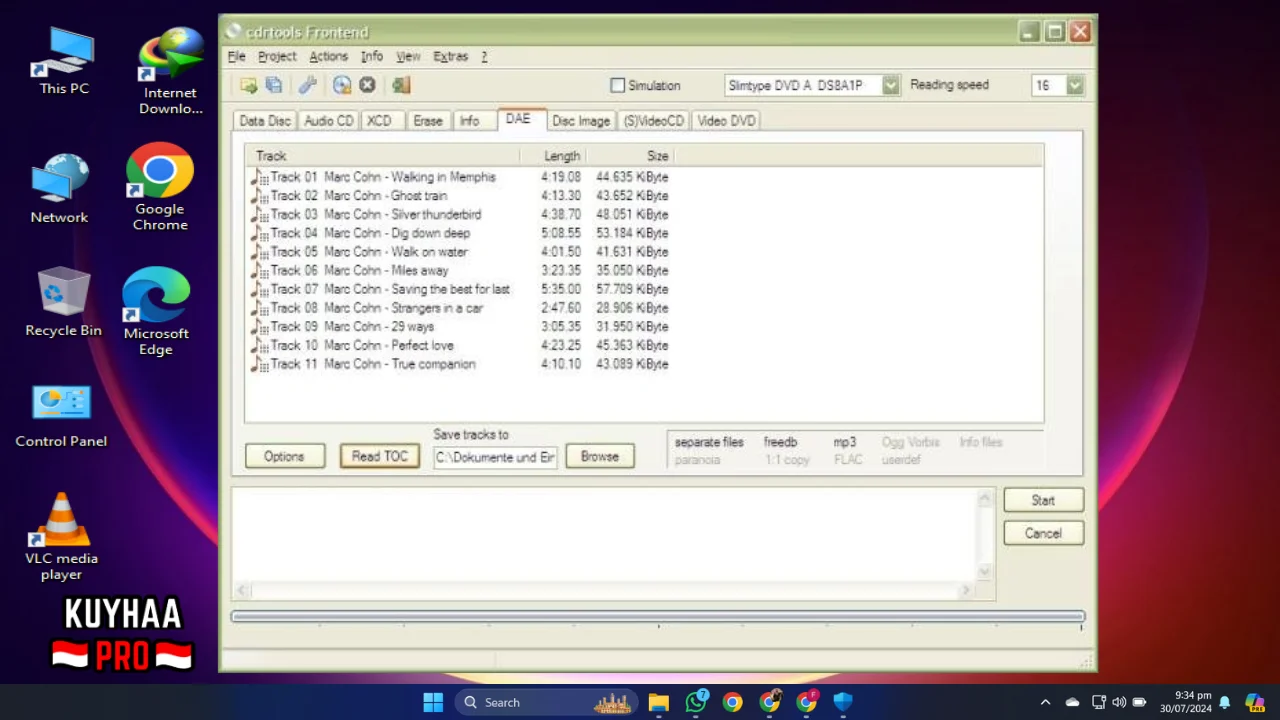Click the log area scroll down arrow

pos(984,572)
